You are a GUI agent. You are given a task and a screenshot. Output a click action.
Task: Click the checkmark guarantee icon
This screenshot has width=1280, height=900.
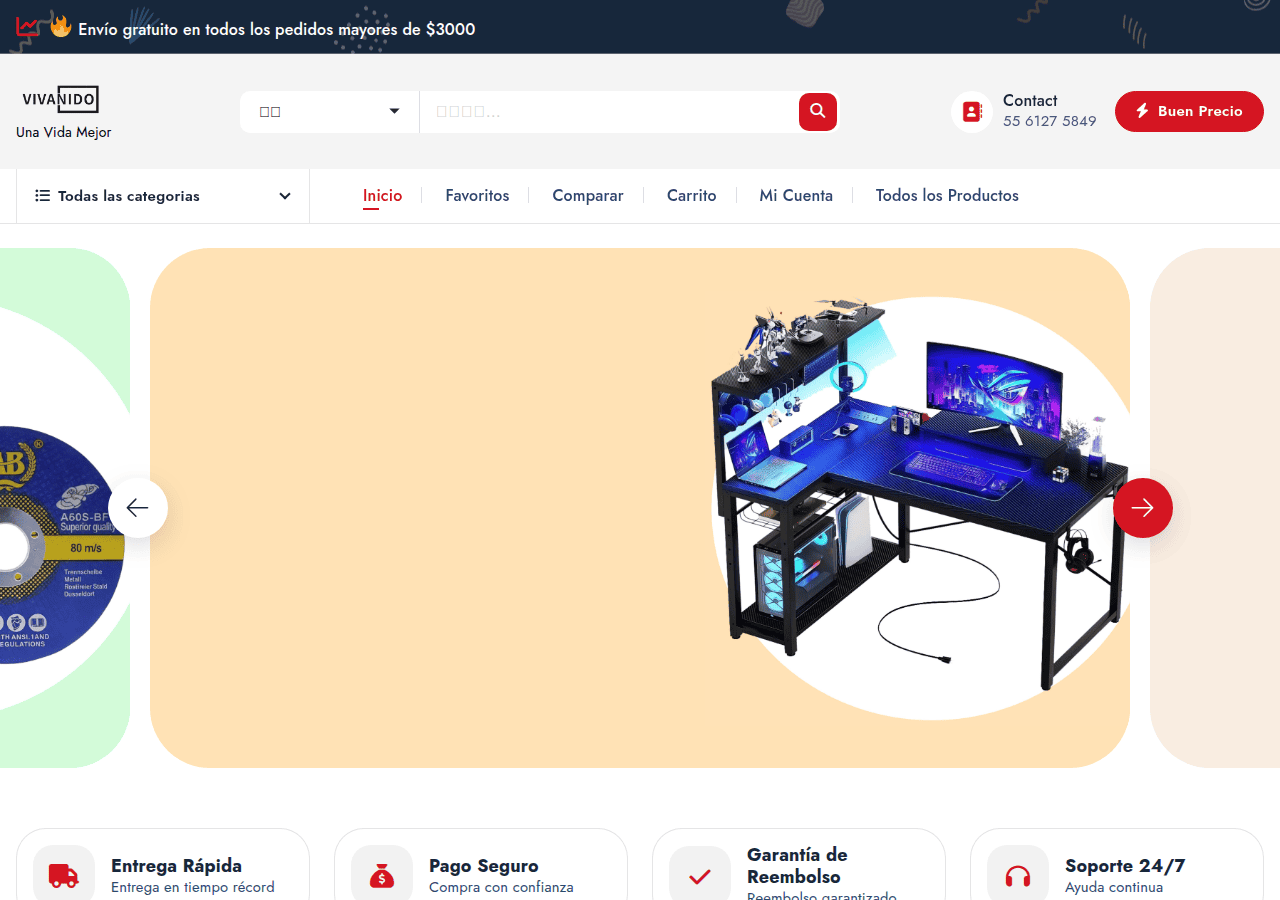(x=700, y=877)
